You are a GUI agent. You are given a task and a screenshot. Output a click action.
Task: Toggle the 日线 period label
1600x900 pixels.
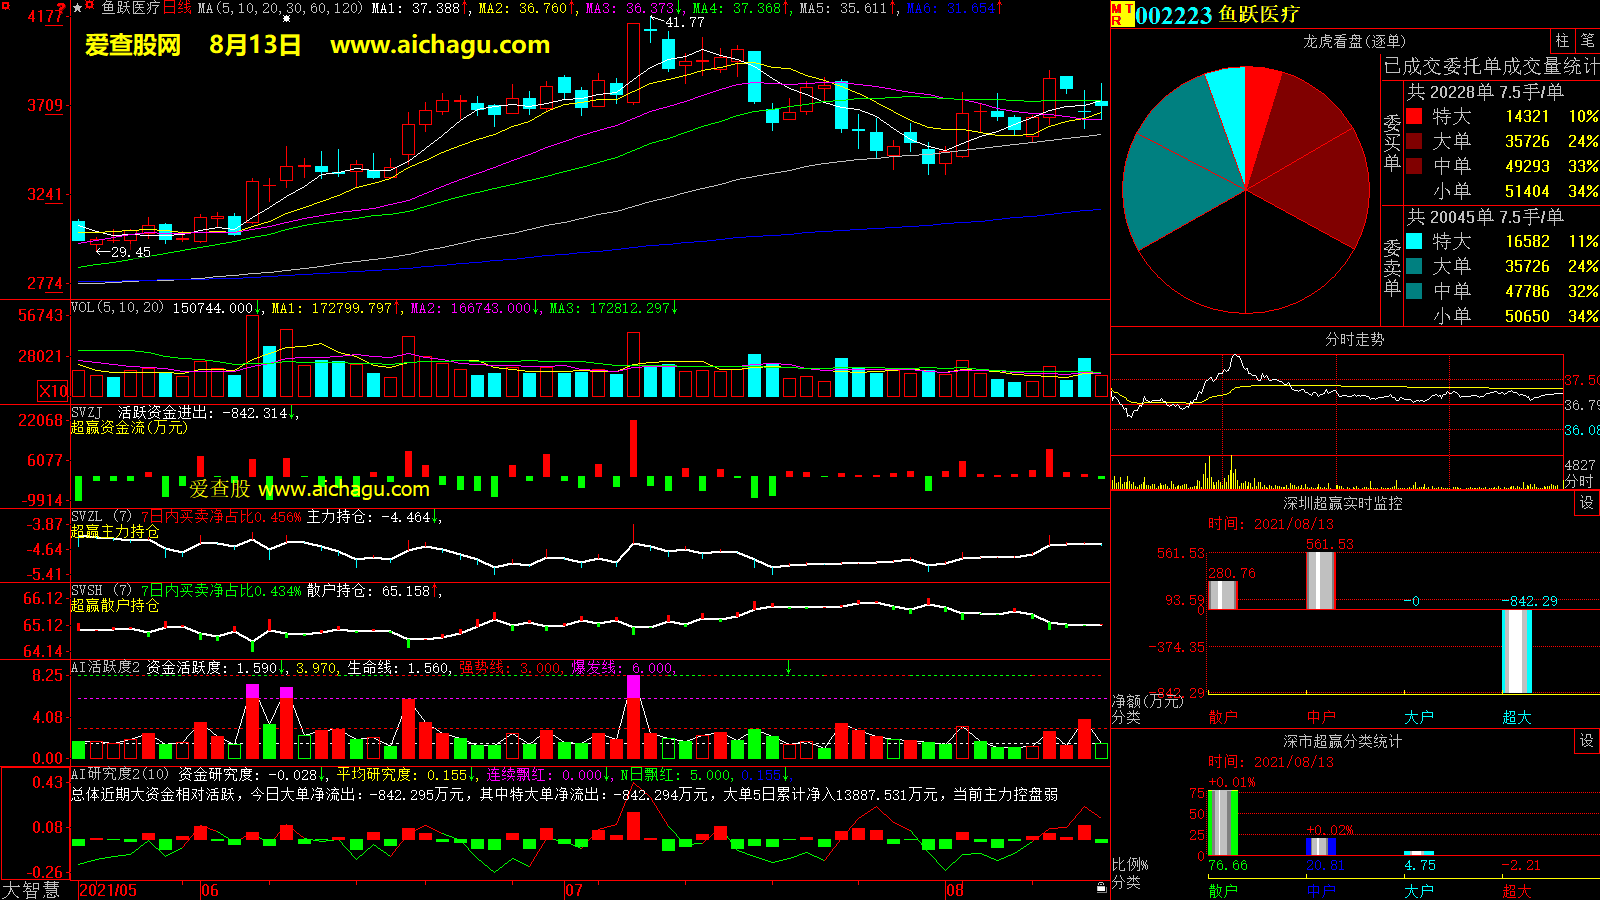pos(177,8)
